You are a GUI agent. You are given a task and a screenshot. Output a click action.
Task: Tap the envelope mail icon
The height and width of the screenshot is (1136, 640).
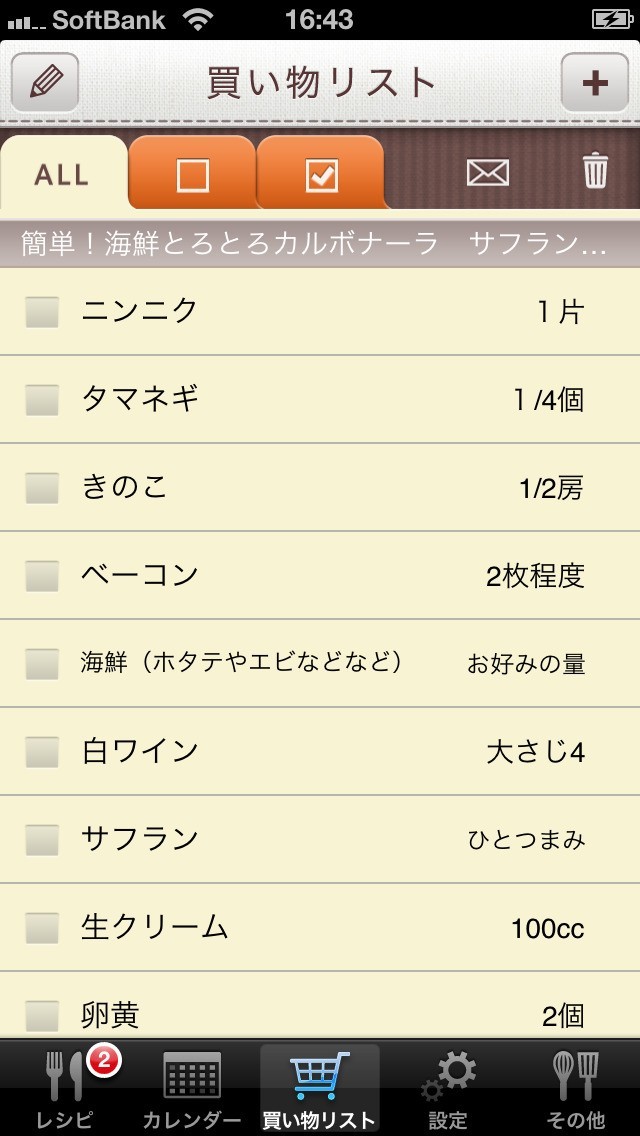pyautogui.click(x=487, y=173)
